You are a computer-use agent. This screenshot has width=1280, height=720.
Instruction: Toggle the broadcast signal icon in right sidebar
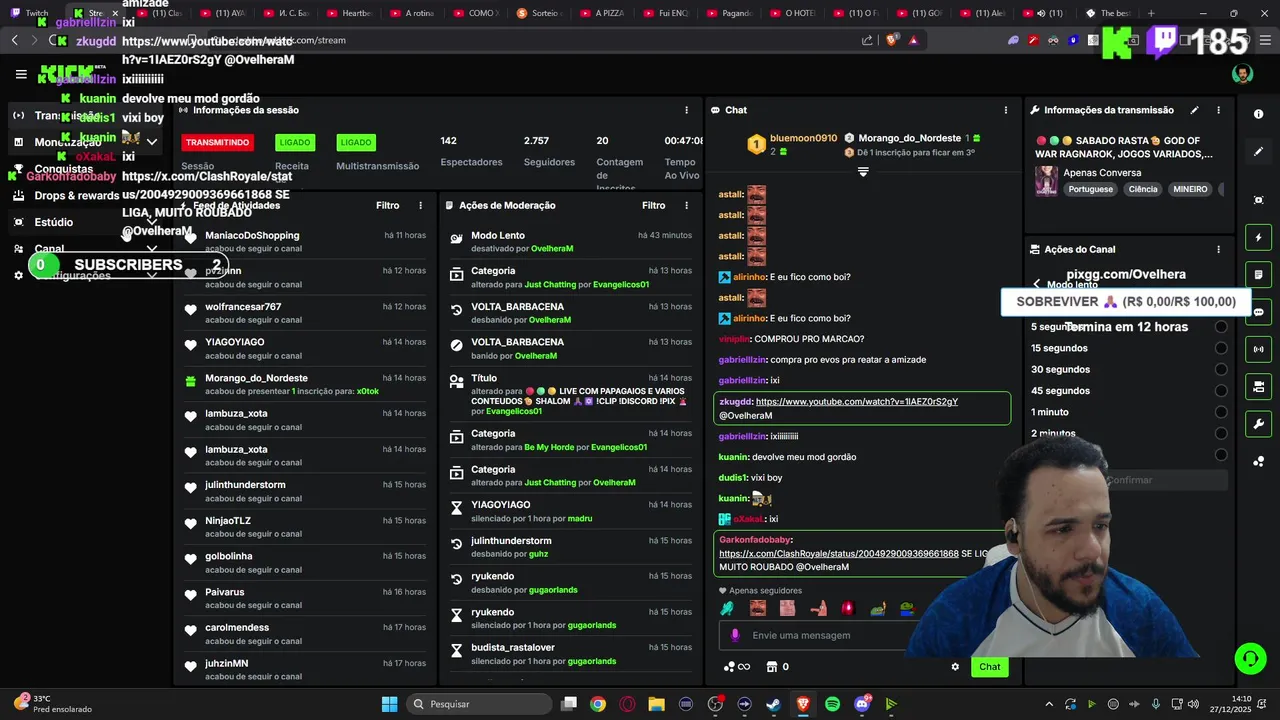click(x=1259, y=349)
